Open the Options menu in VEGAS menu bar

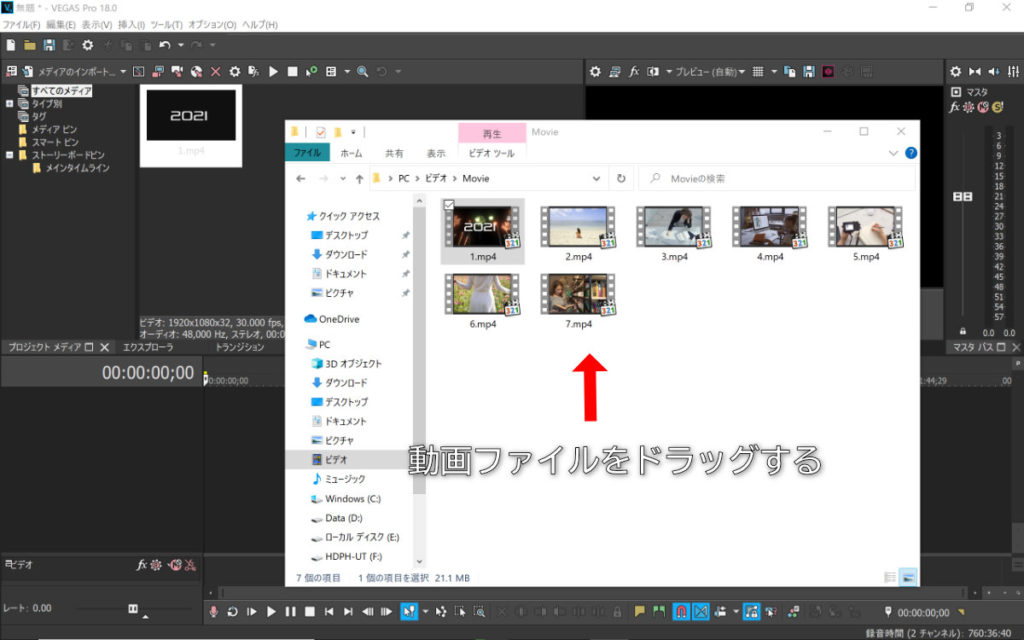(x=212, y=24)
